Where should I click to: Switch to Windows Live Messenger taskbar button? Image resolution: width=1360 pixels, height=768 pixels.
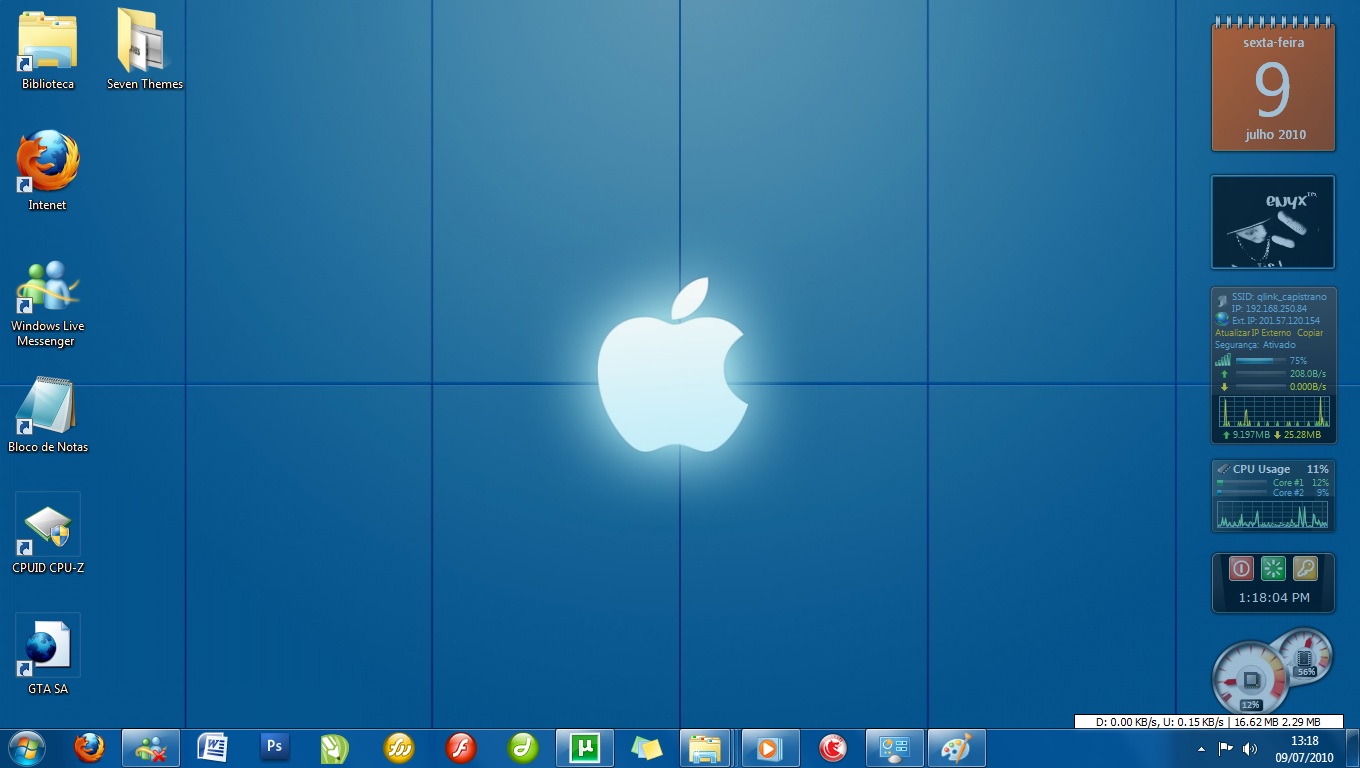coord(151,747)
